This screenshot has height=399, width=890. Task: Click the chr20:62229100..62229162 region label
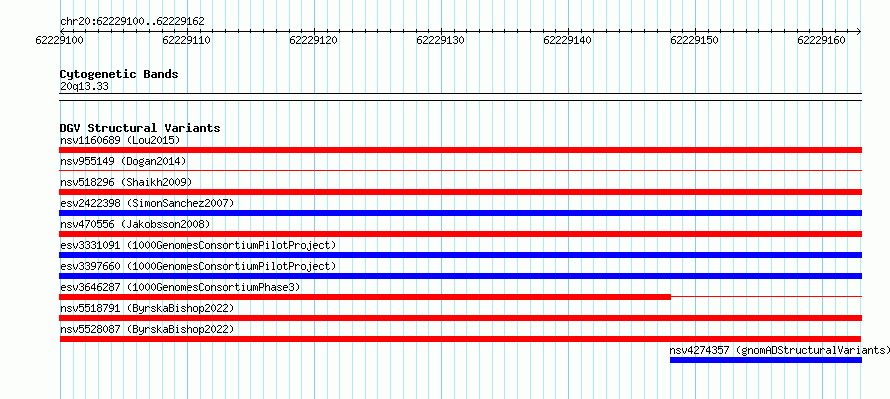point(132,22)
